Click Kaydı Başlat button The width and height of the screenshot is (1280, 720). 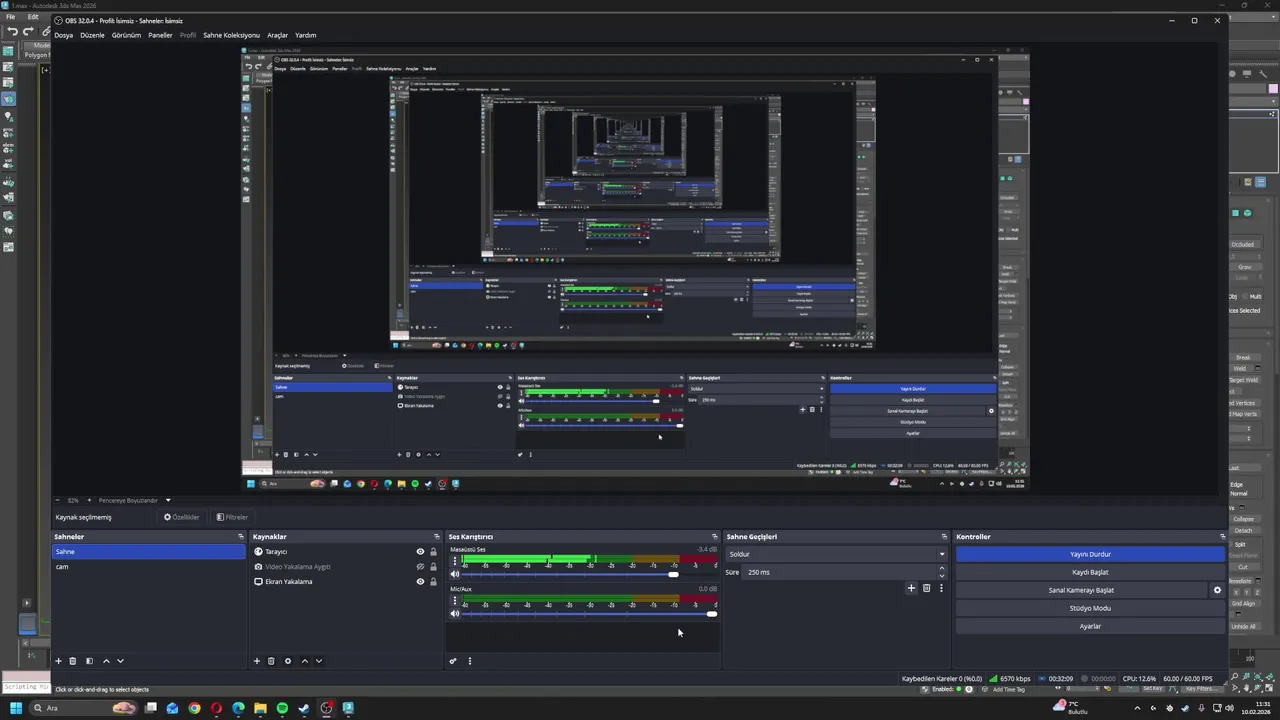(x=1090, y=572)
